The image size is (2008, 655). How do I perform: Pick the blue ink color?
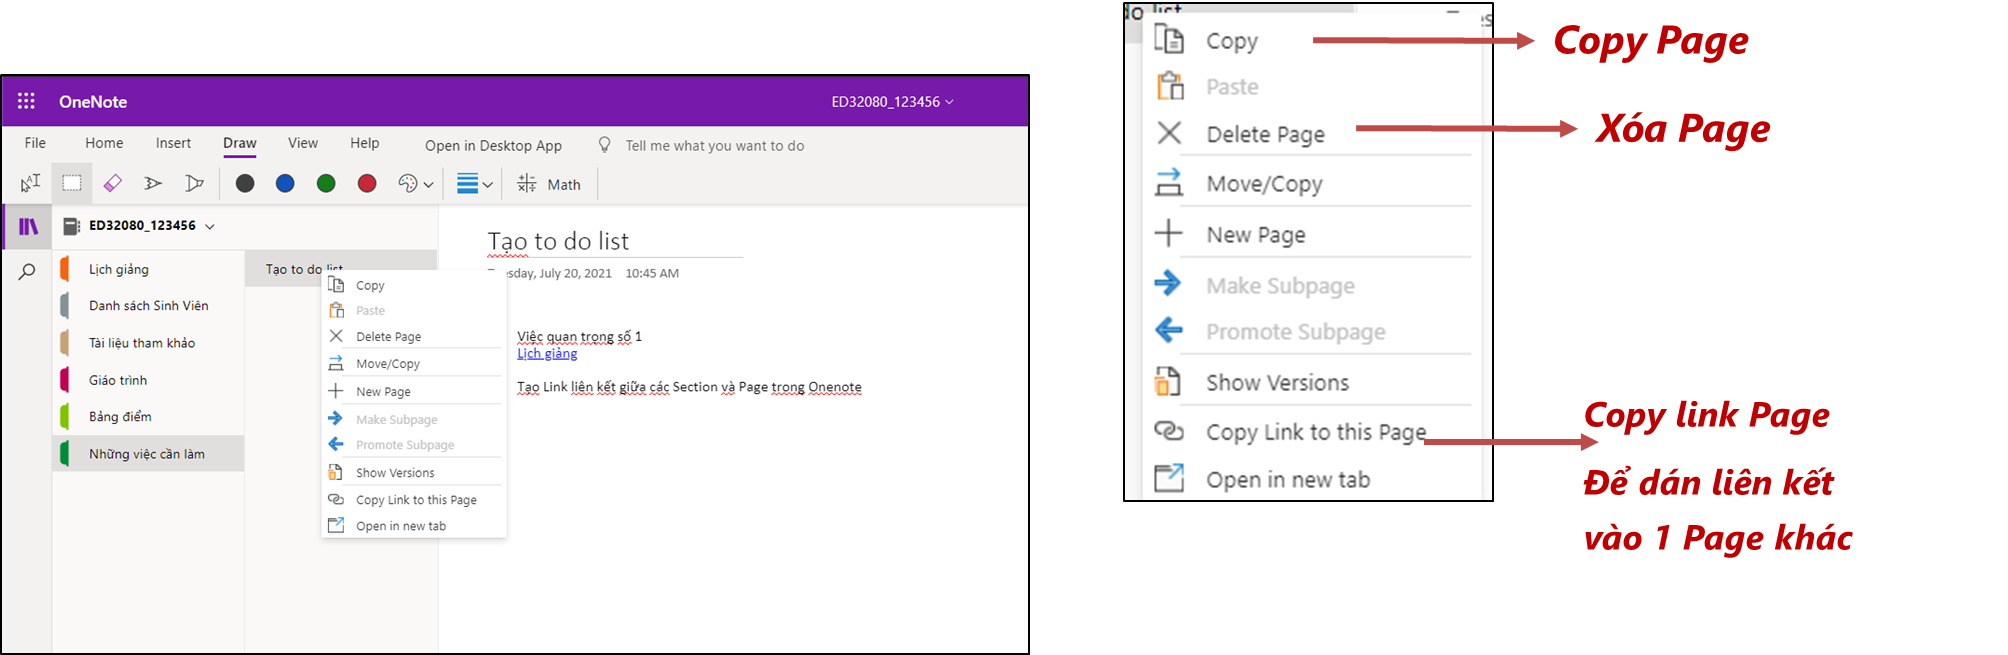coord(285,183)
